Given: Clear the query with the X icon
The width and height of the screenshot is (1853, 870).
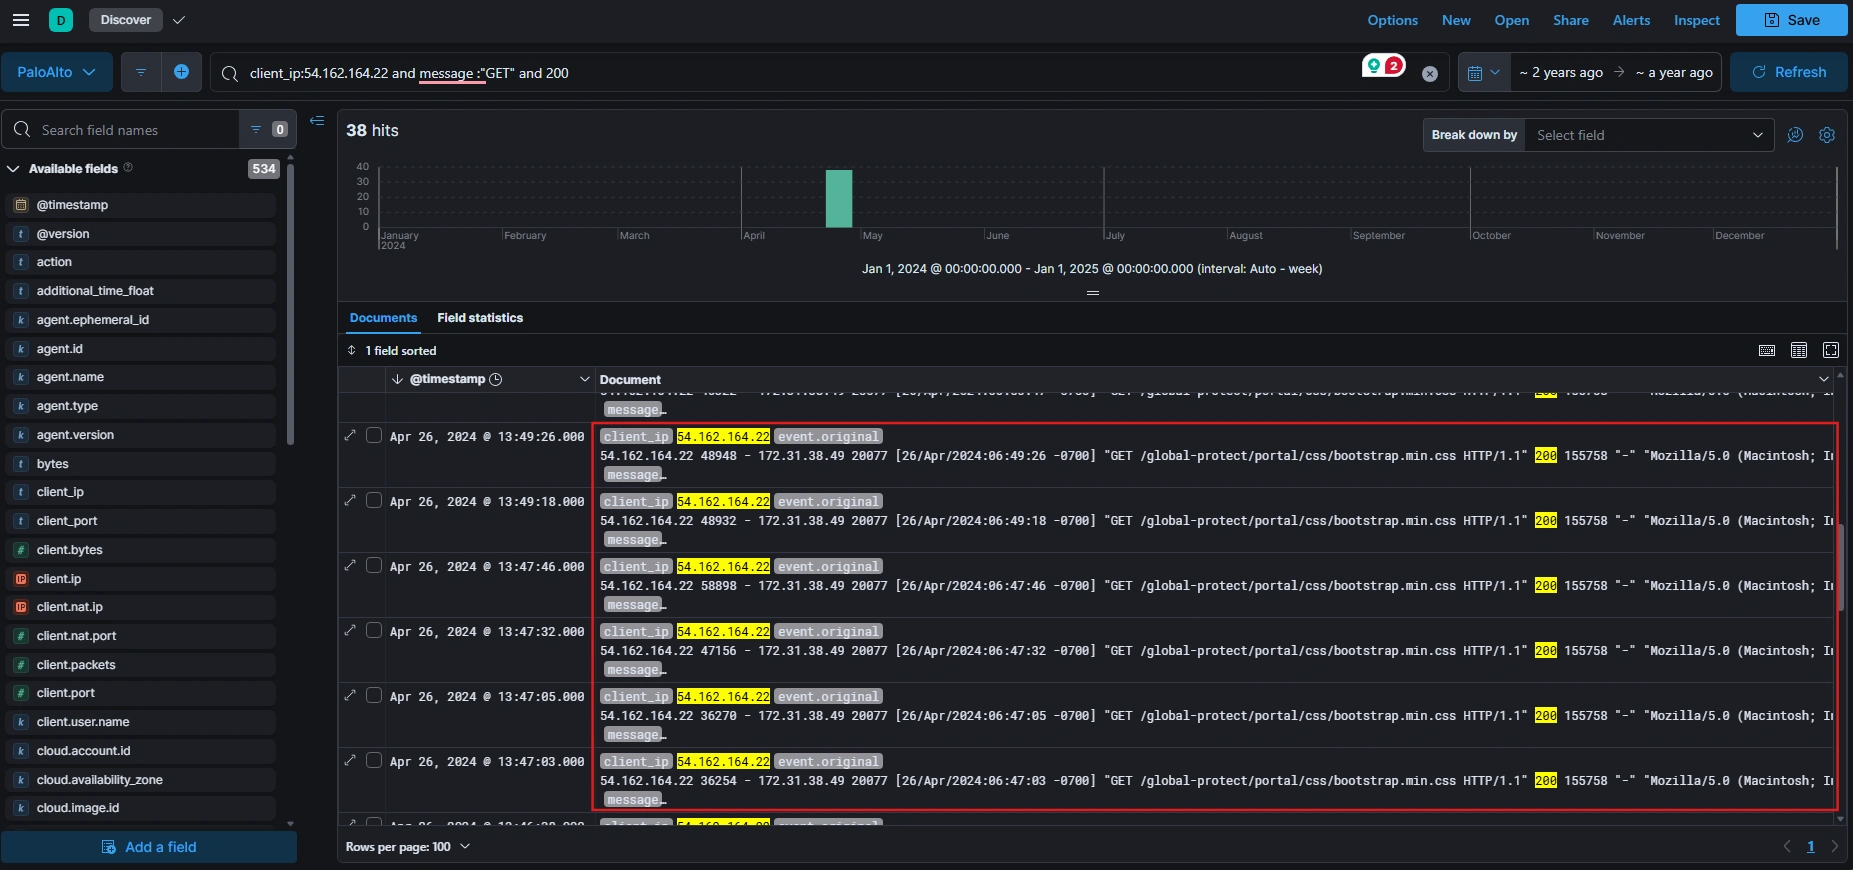Looking at the screenshot, I should click(1430, 73).
